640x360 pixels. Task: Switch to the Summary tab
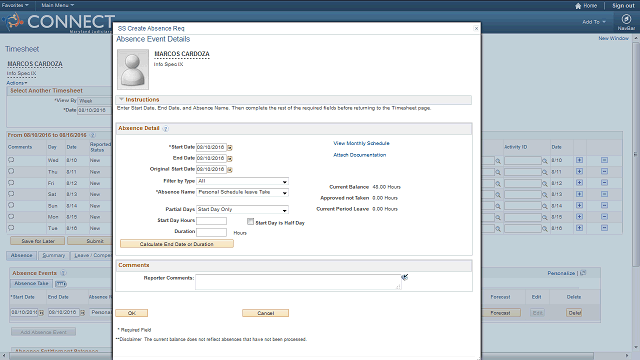tap(54, 256)
